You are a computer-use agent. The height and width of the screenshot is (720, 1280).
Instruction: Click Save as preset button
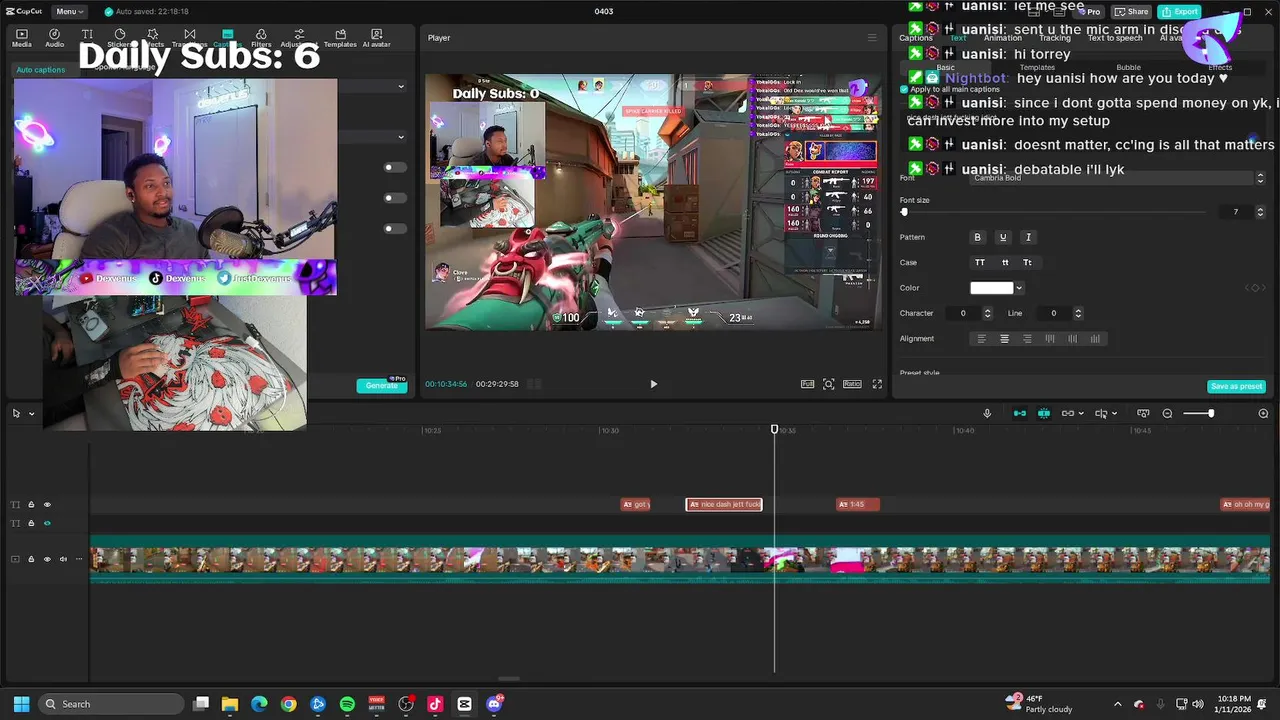(1237, 386)
